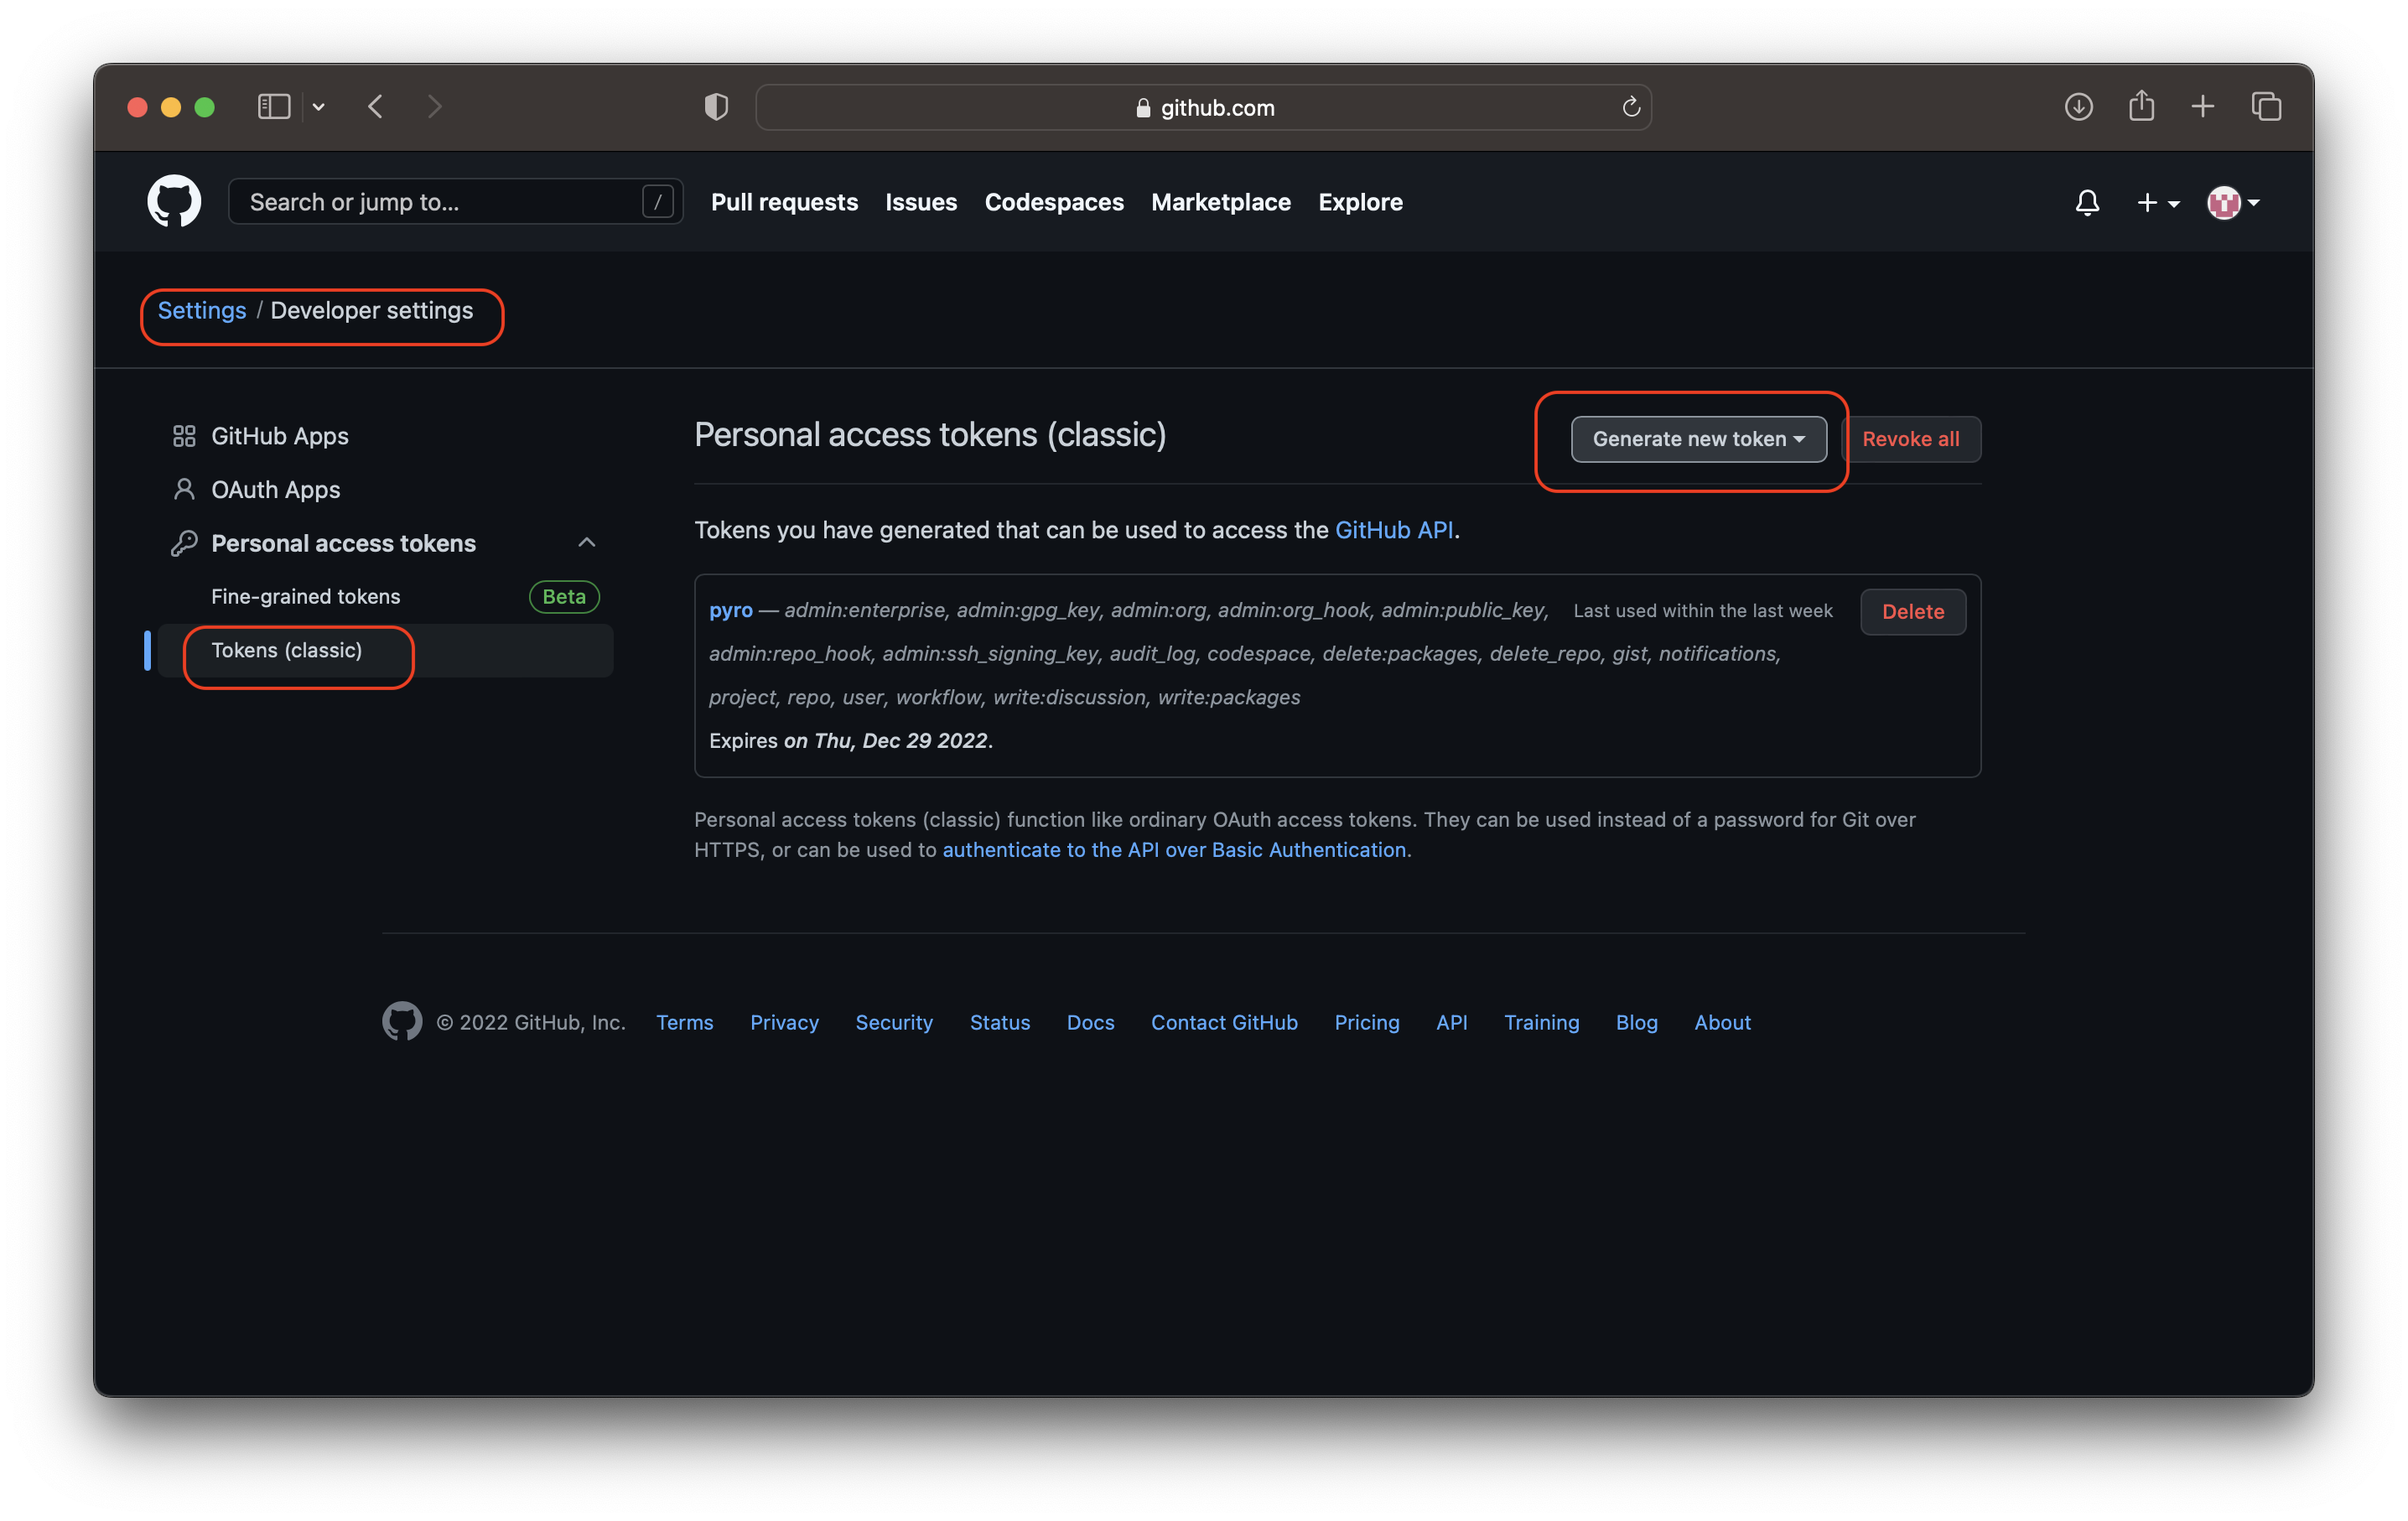Click Safari's privacy shield icon
The width and height of the screenshot is (2408, 1521).
tap(716, 107)
